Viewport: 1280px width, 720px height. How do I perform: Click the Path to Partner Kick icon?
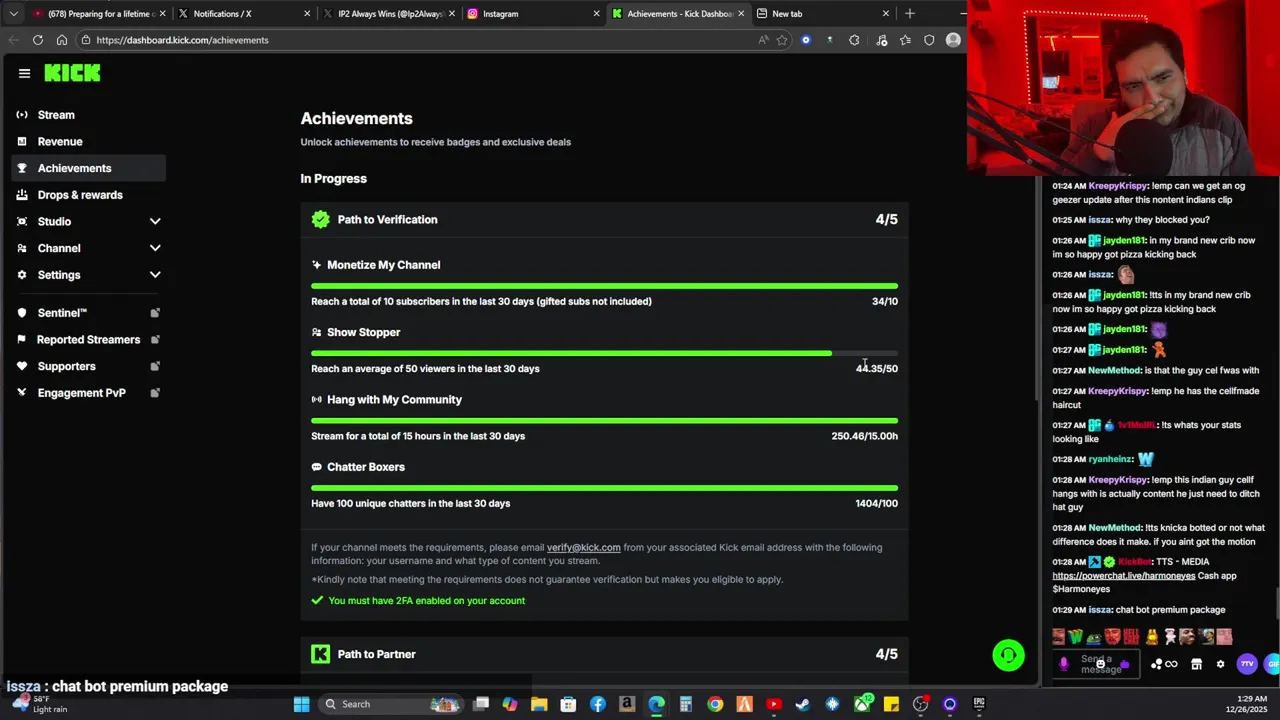pos(320,654)
